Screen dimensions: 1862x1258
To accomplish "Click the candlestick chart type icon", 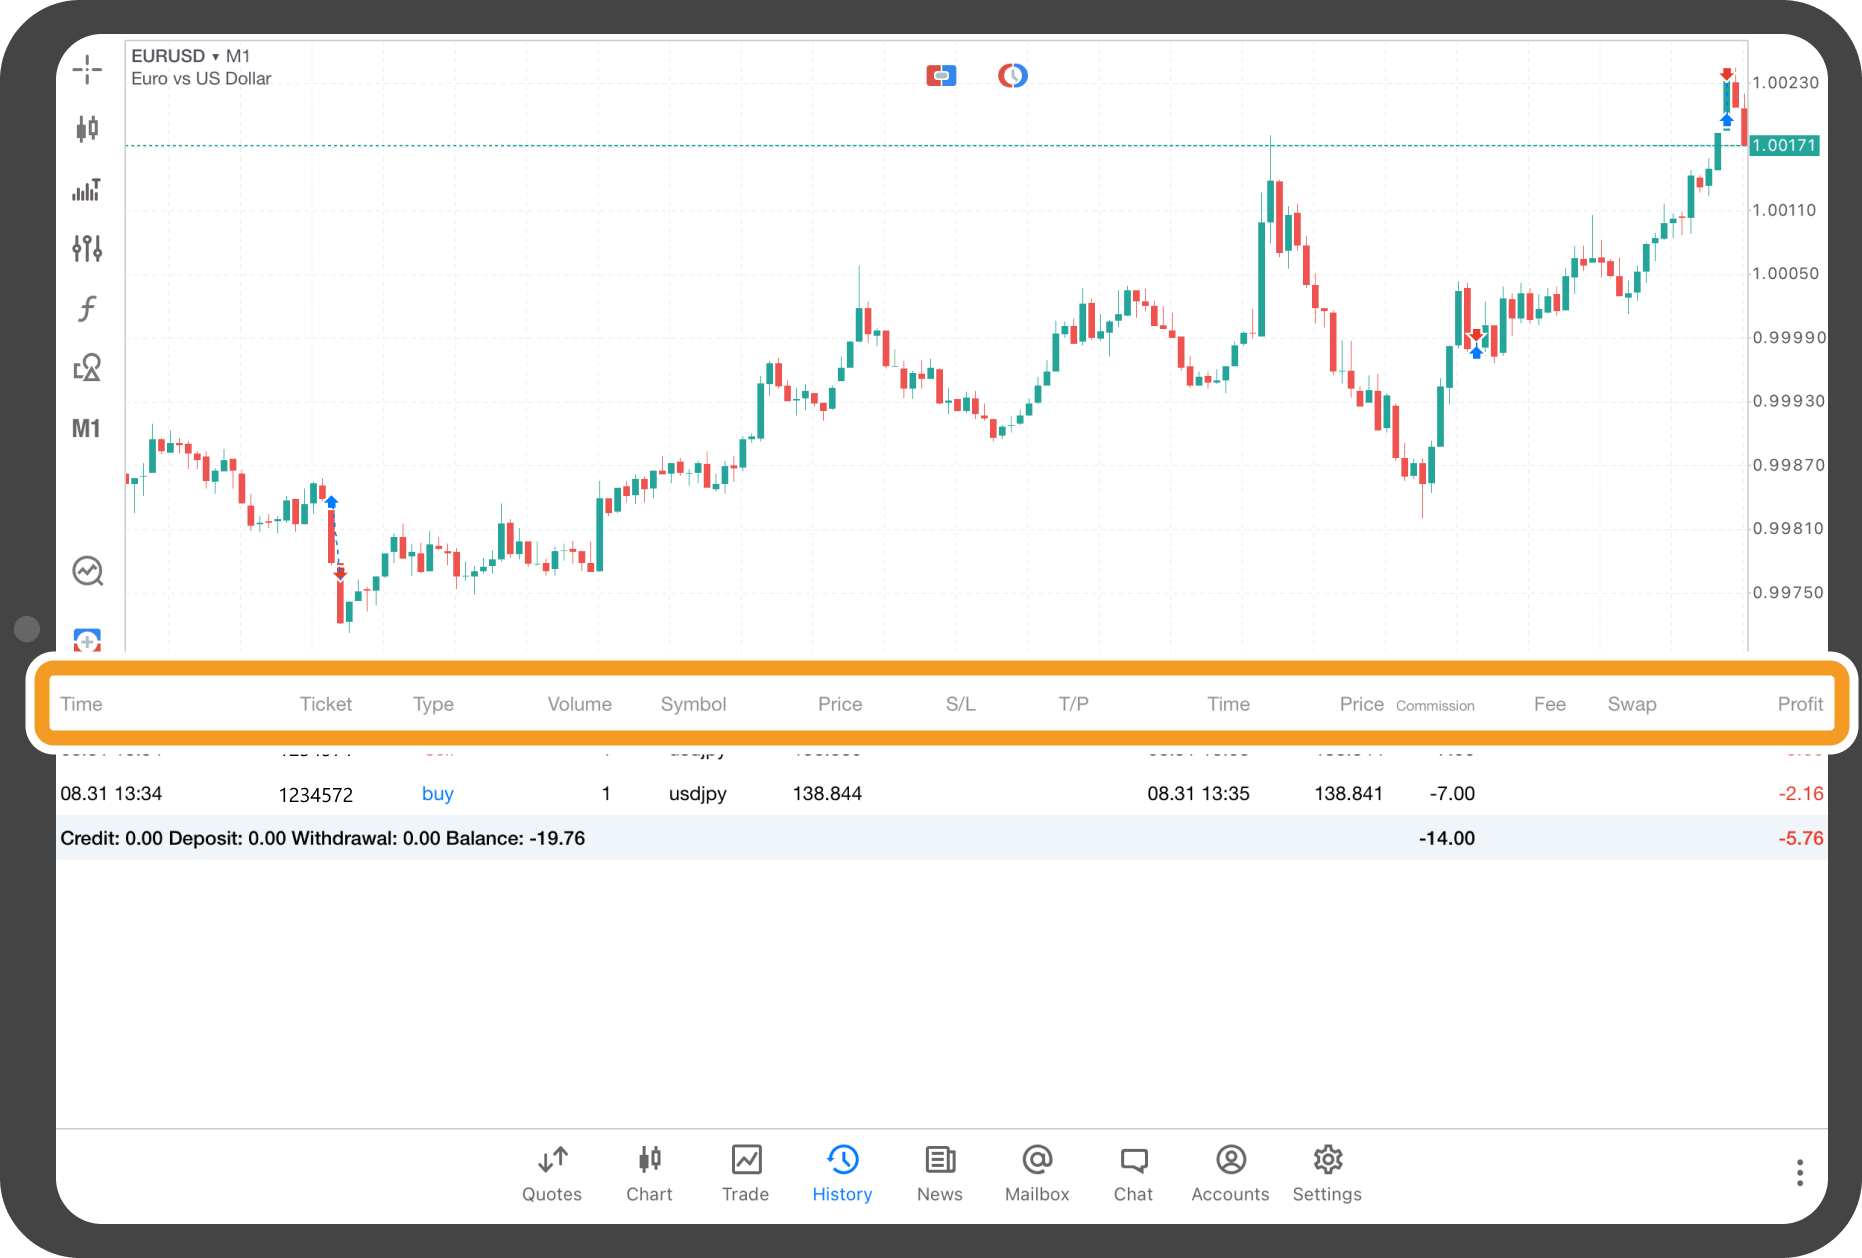I will point(87,128).
